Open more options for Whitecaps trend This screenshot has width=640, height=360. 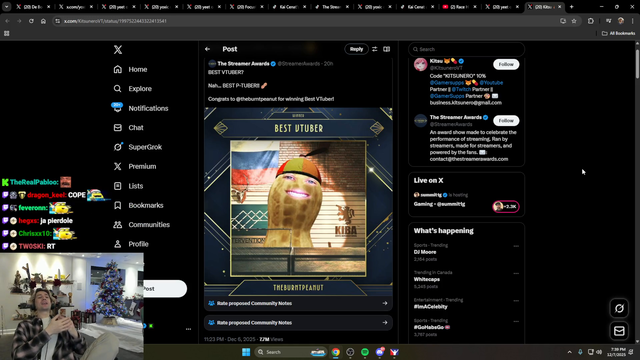(x=516, y=273)
